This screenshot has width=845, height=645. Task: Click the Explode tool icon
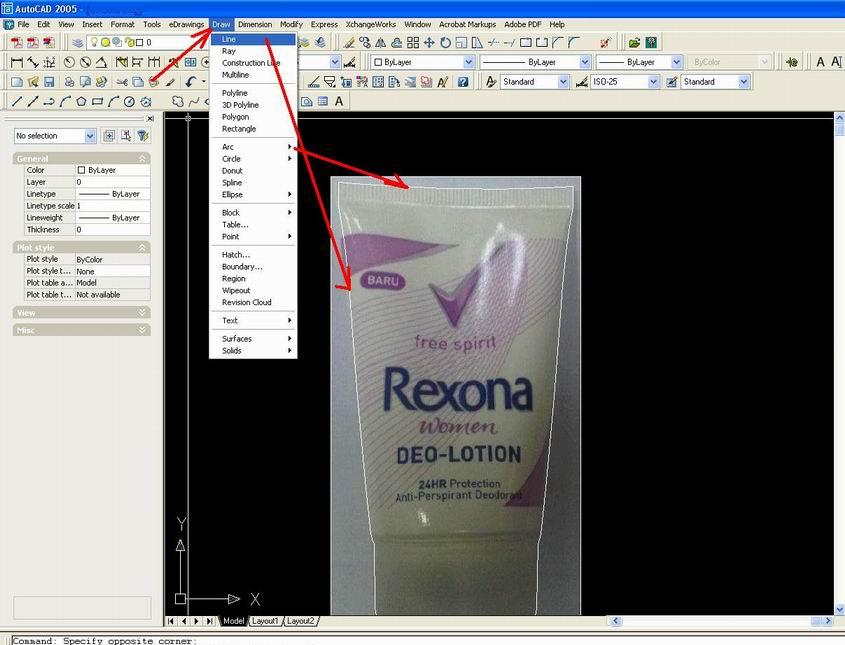click(x=605, y=42)
